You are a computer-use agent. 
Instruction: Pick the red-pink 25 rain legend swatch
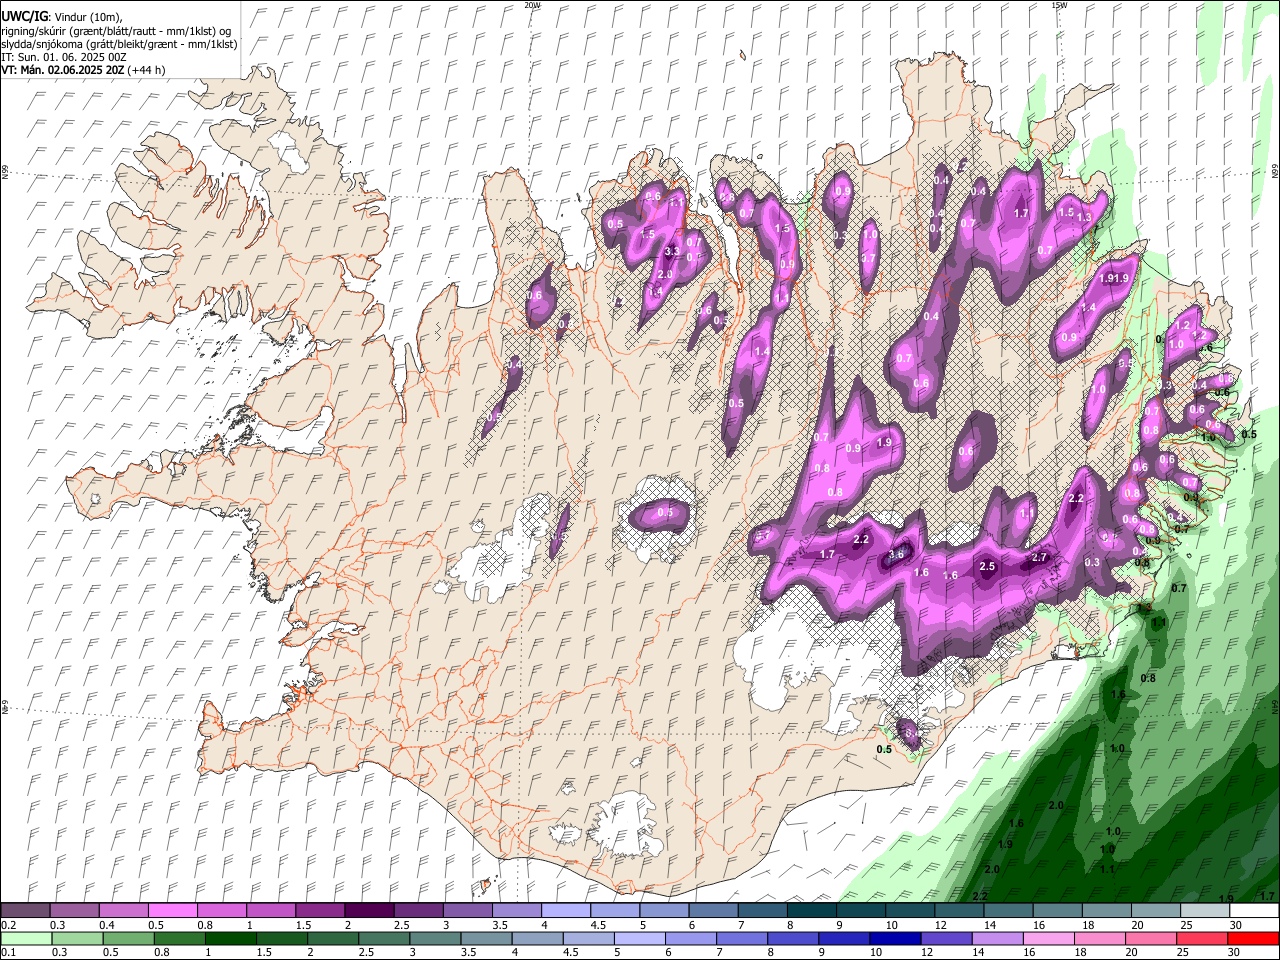click(x=1202, y=938)
